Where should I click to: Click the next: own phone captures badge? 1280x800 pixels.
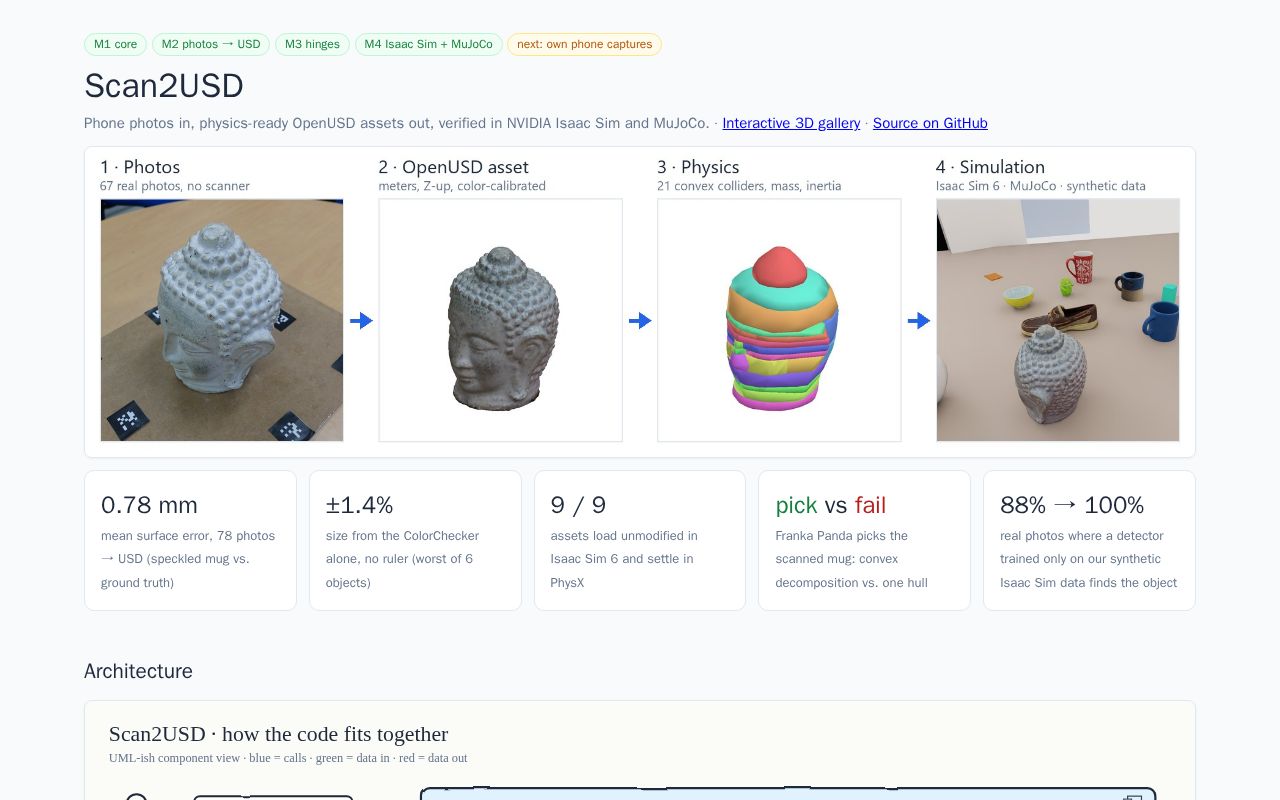(584, 44)
